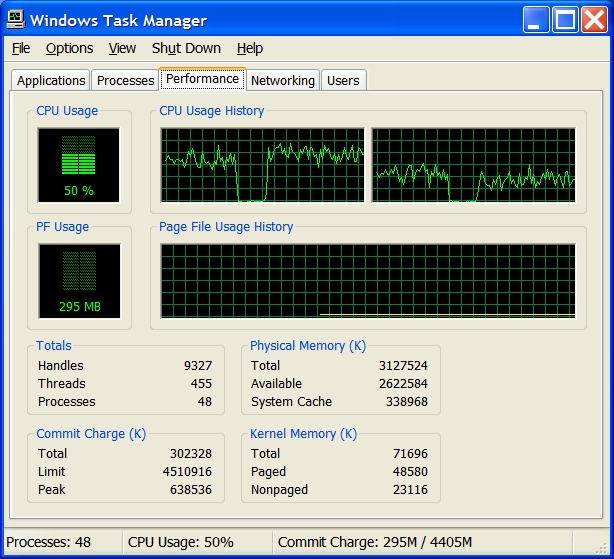
Task: Click Kernel Memory Total 71696
Action: [x=410, y=454]
